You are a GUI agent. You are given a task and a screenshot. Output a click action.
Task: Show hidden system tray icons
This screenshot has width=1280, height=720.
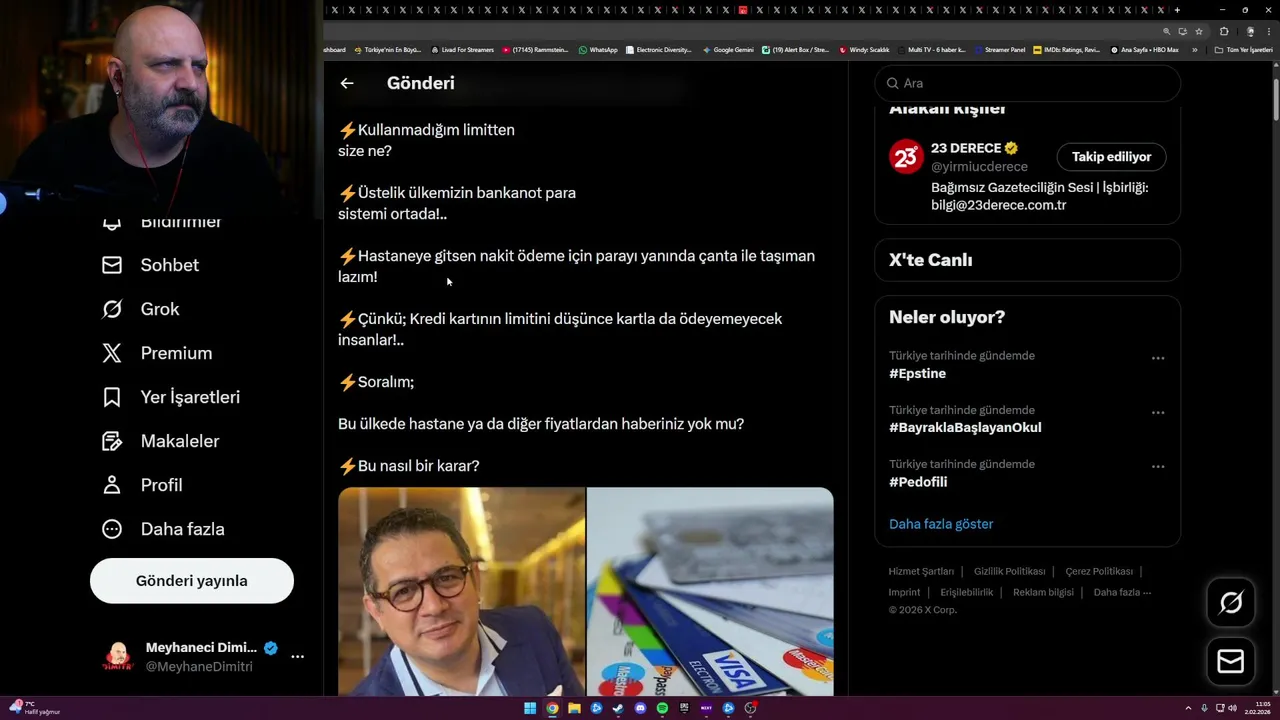pyautogui.click(x=1188, y=708)
